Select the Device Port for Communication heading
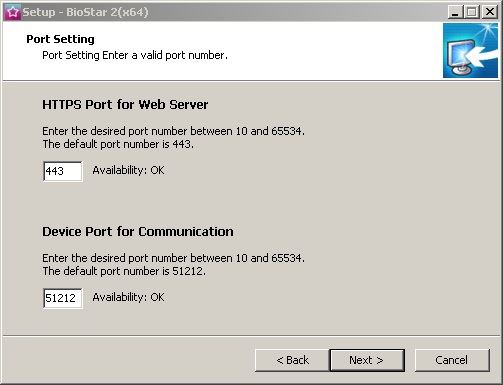Image resolution: width=503 pixels, height=385 pixels. pyautogui.click(x=138, y=232)
